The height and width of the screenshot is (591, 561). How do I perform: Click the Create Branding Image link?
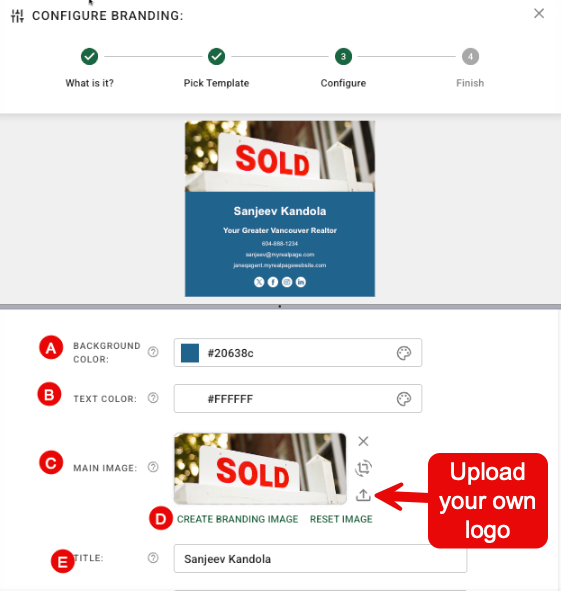point(238,519)
